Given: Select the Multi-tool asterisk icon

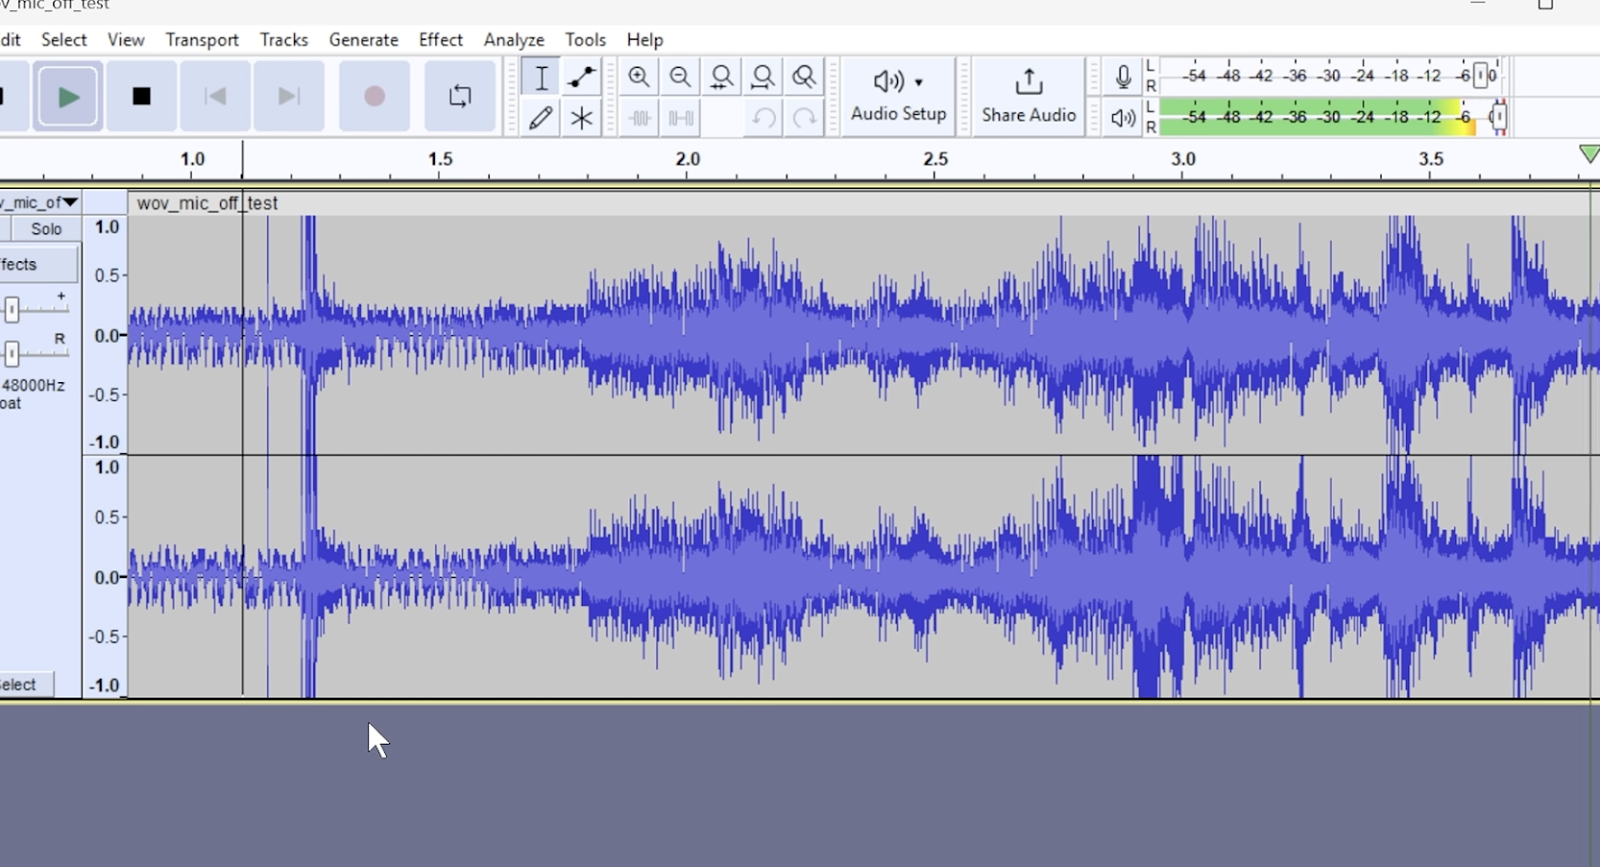Looking at the screenshot, I should click(x=581, y=118).
